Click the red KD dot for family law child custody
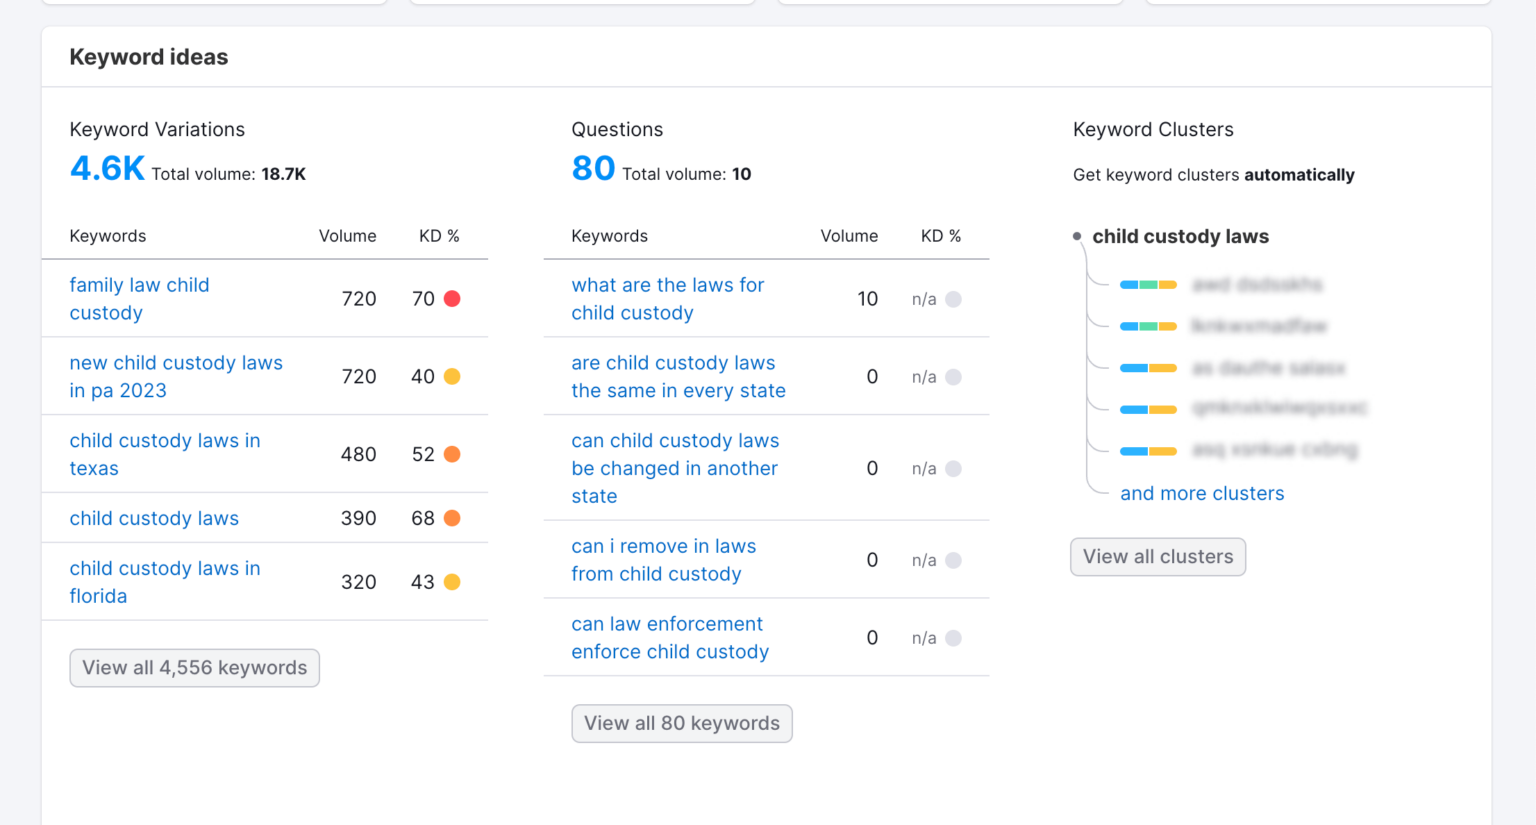This screenshot has height=825, width=1536. [452, 299]
